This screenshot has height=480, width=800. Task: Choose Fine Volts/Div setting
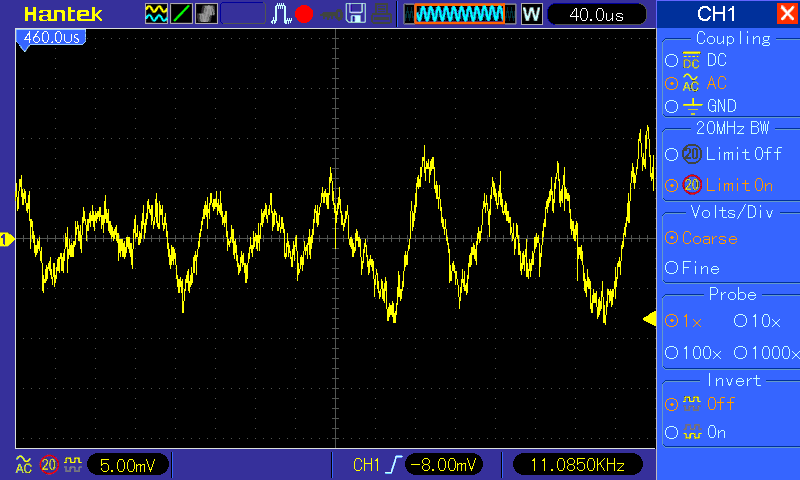click(x=671, y=268)
